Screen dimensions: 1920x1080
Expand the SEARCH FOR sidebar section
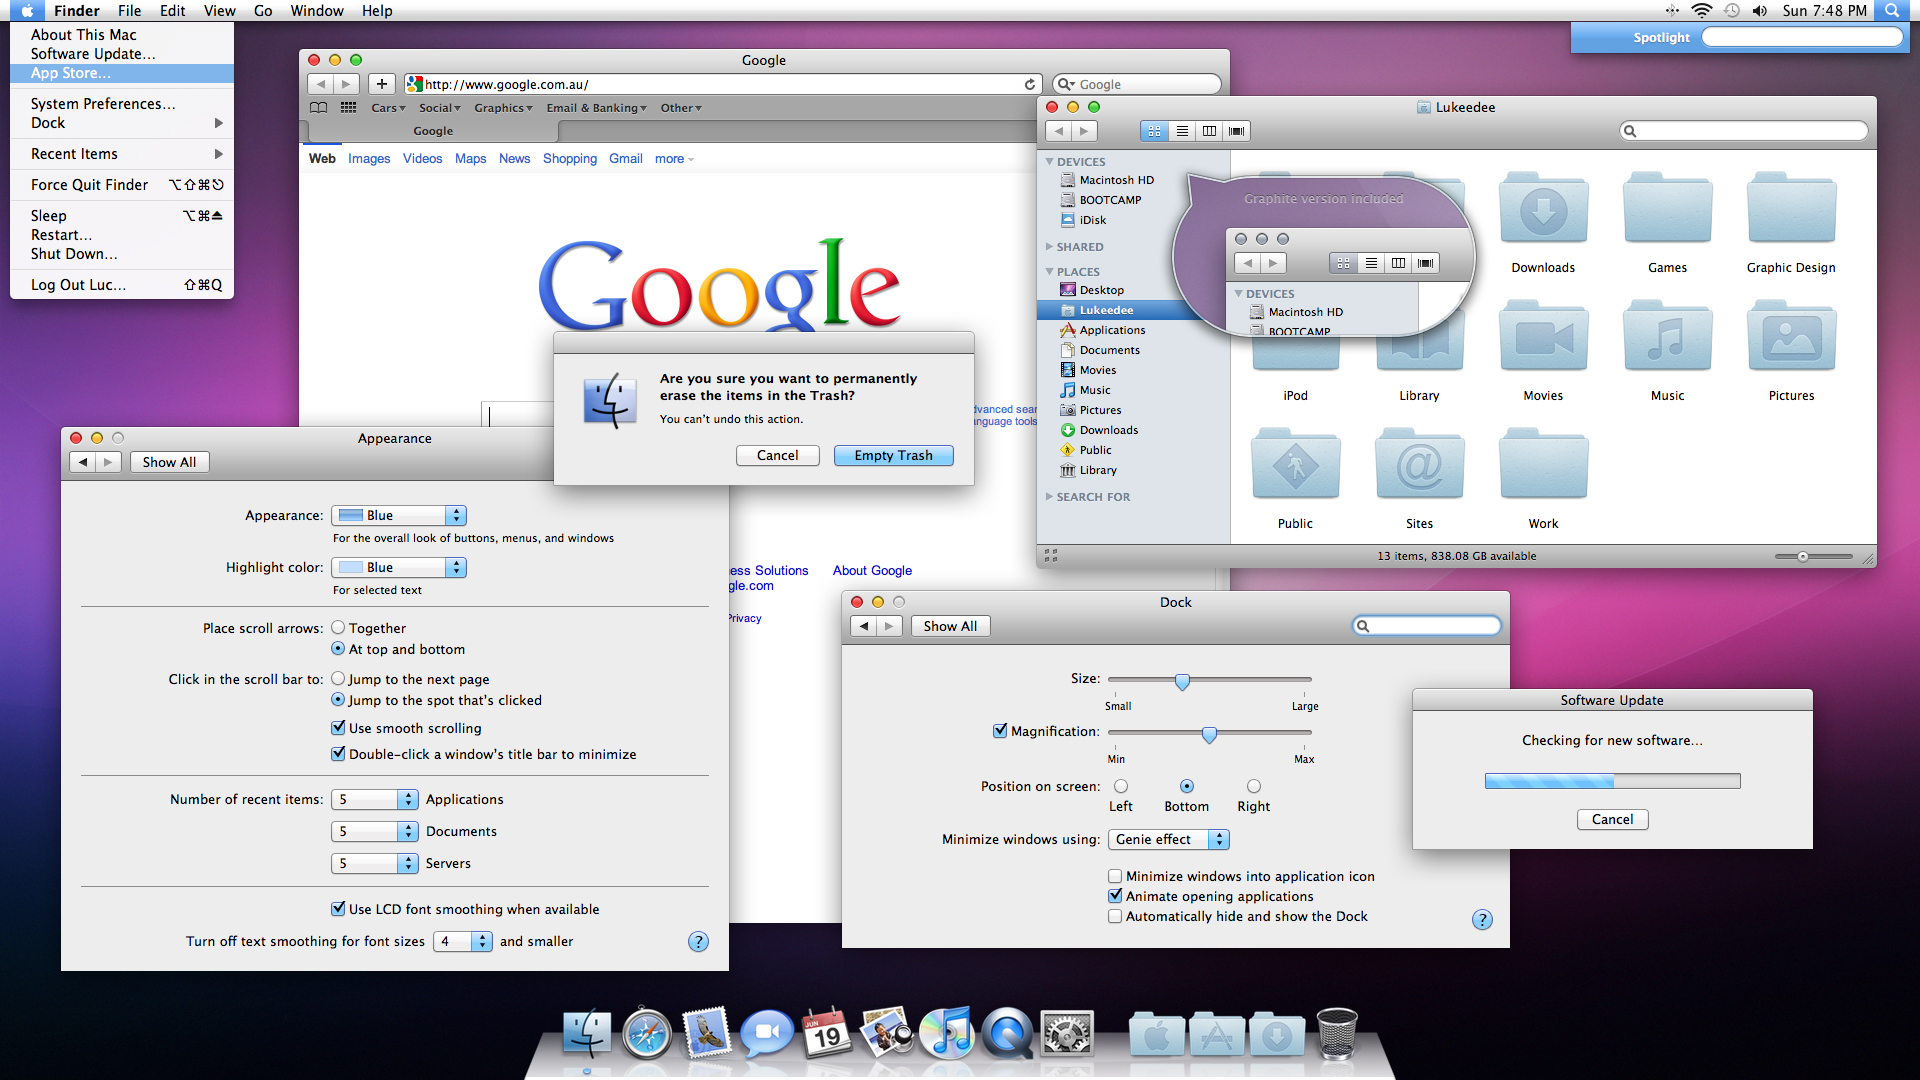coord(1049,496)
